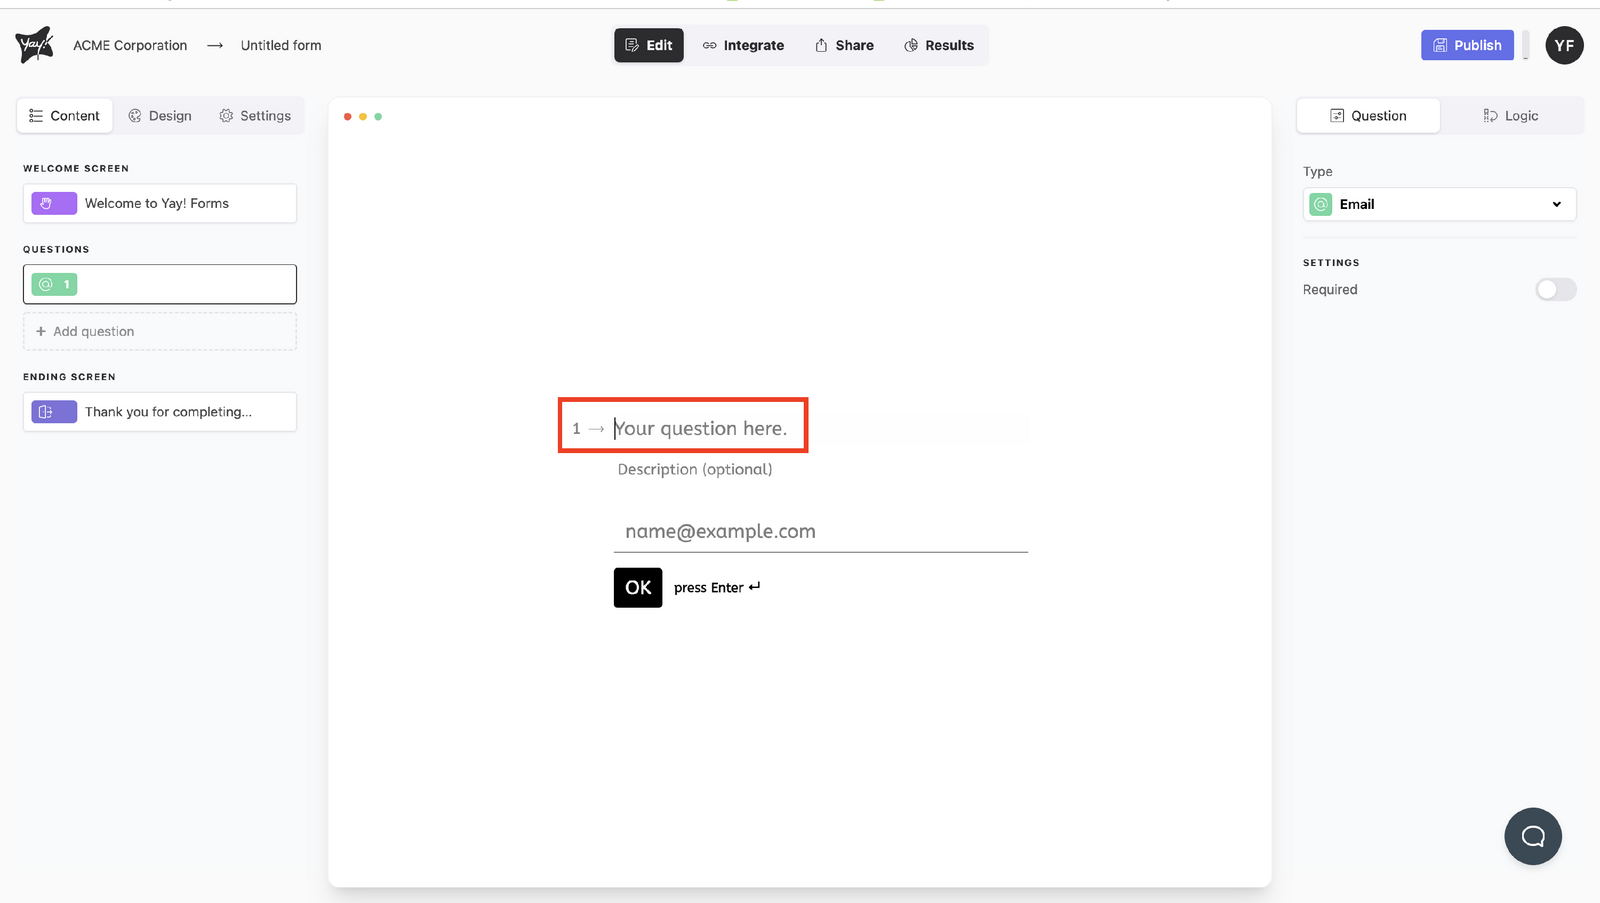Click the Yay! Forms logo icon
The height and width of the screenshot is (903, 1600).
click(34, 45)
